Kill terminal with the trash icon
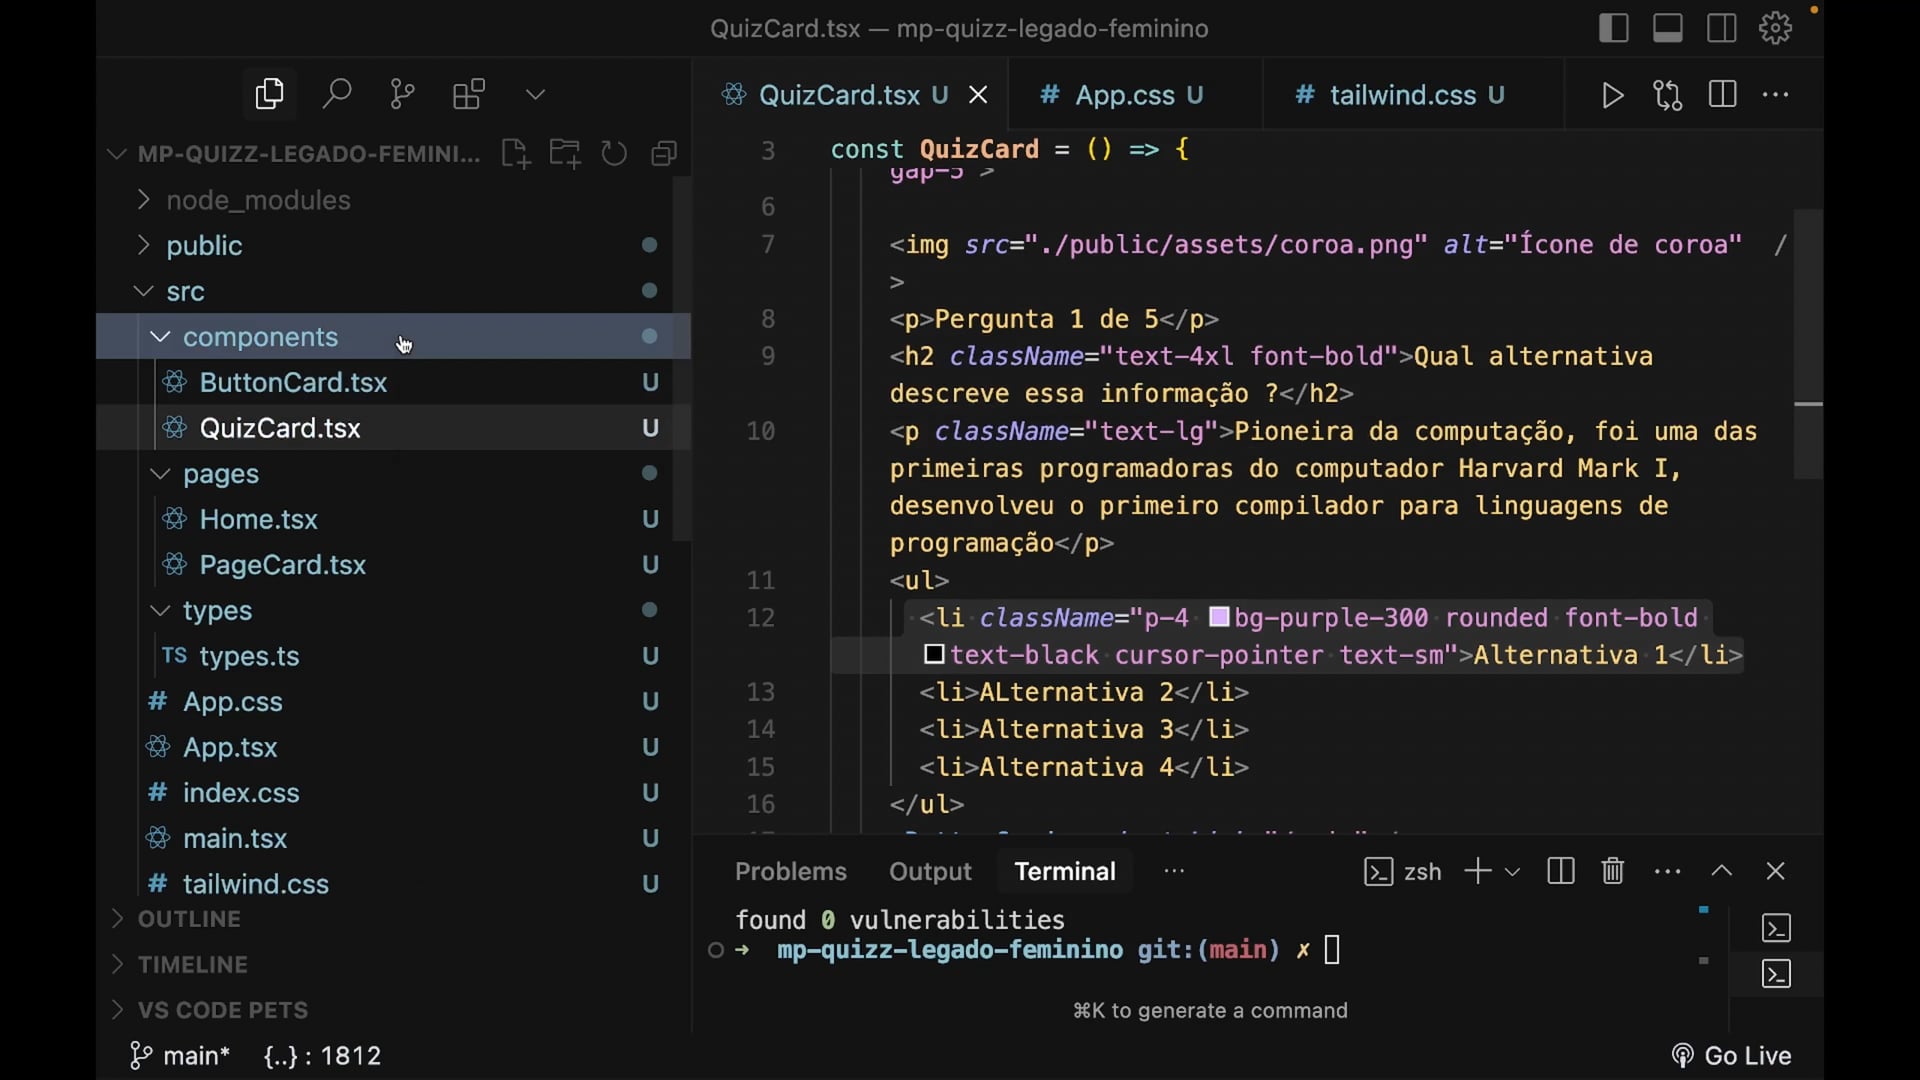 pyautogui.click(x=1612, y=871)
